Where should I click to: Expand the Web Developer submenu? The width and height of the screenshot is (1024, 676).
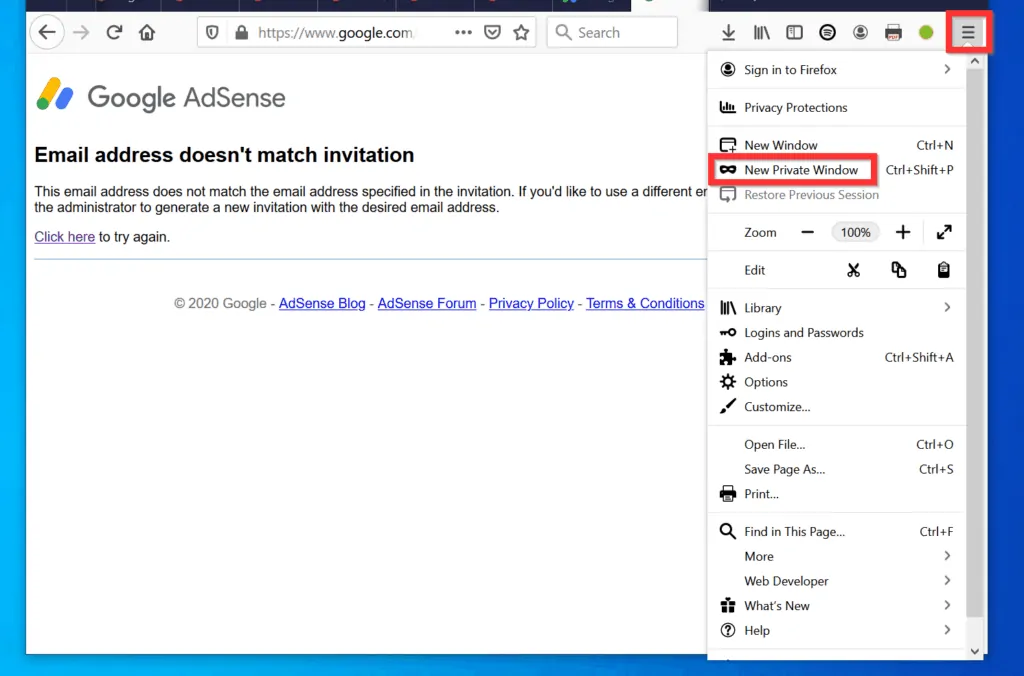pos(786,581)
